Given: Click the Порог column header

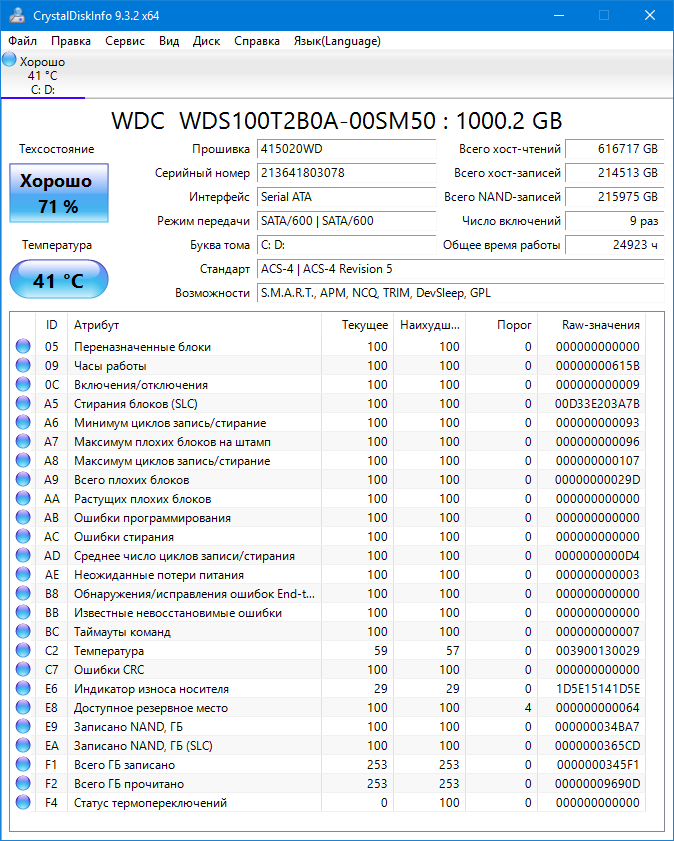Looking at the screenshot, I should point(501,324).
